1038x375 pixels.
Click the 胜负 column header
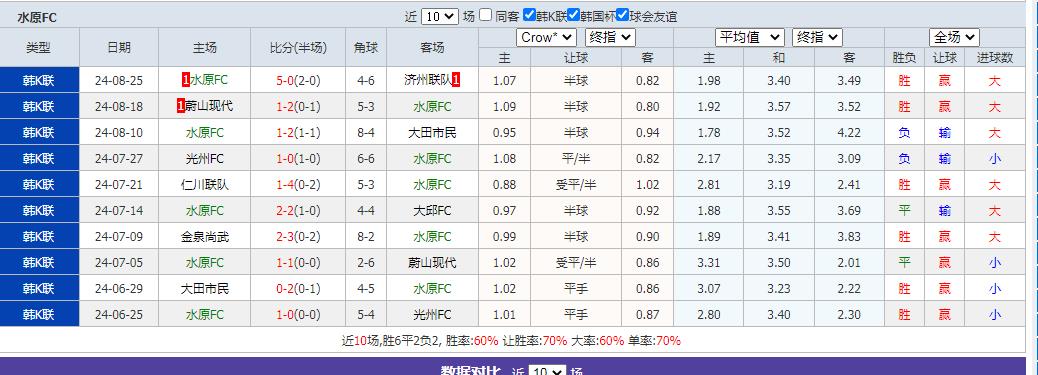904,58
